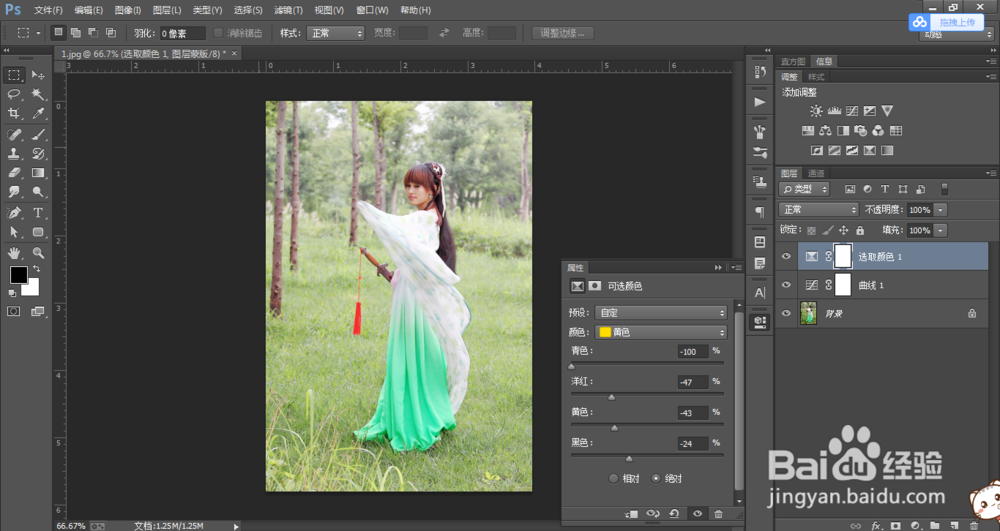Add a Brightness/Contrast adjustment
Image resolution: width=1000 pixels, height=531 pixels.
[x=816, y=111]
